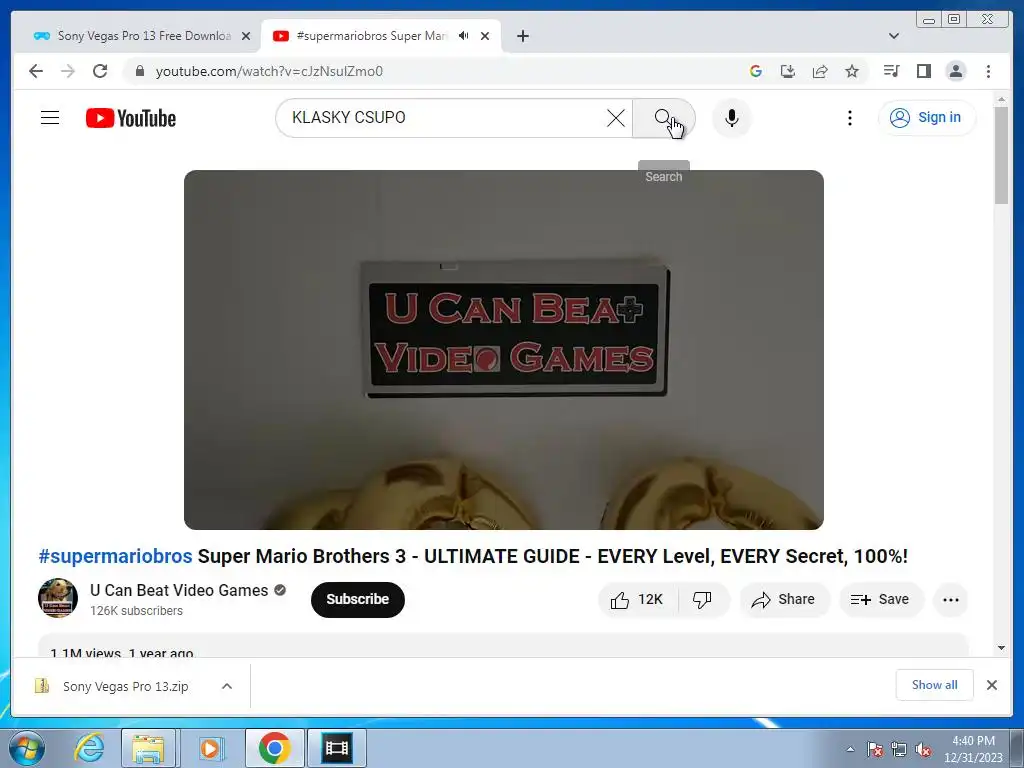Image resolution: width=1024 pixels, height=768 pixels.
Task: Click the address bar URL
Action: 269,71
